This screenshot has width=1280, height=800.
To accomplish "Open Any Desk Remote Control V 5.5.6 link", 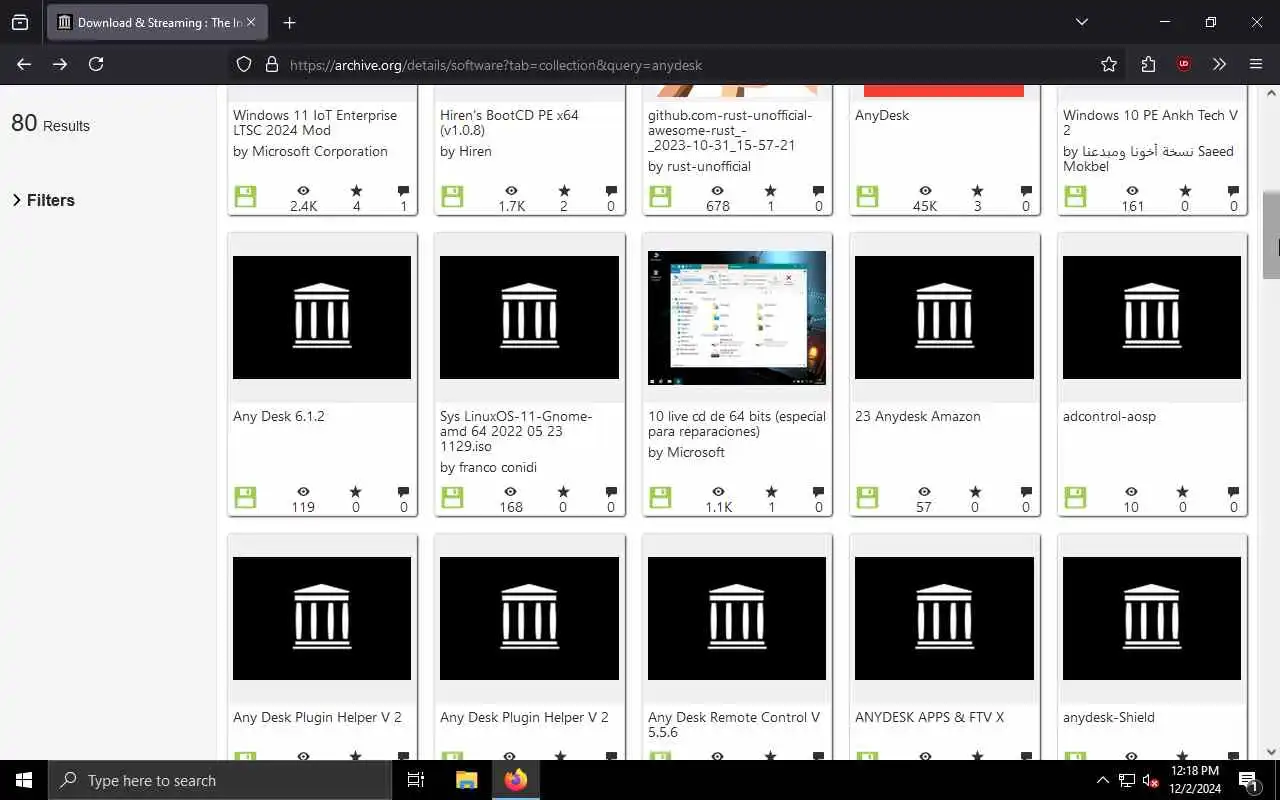I will (x=734, y=724).
